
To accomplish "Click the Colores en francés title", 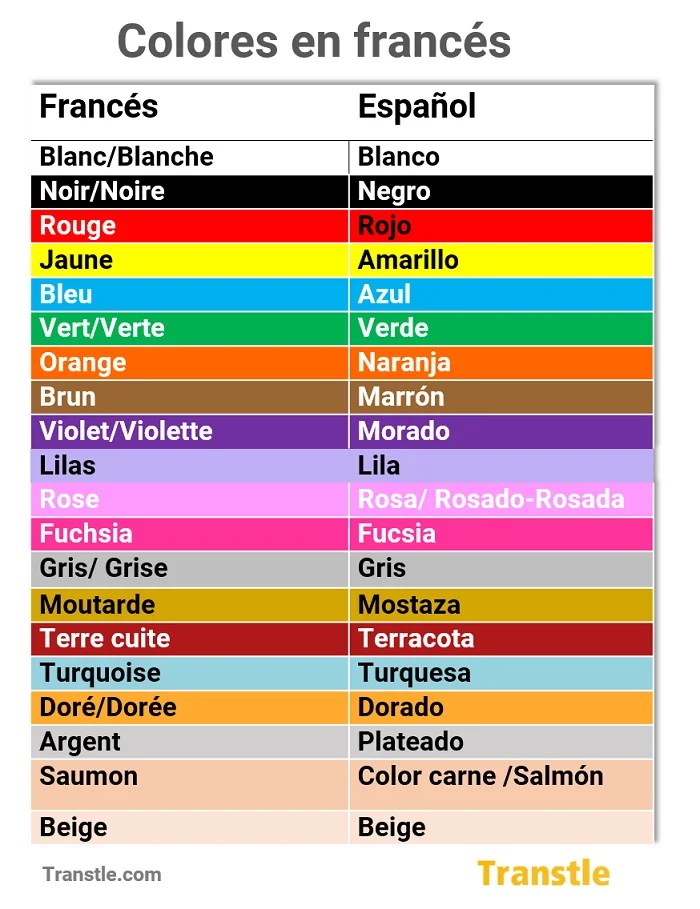I will 314,41.
